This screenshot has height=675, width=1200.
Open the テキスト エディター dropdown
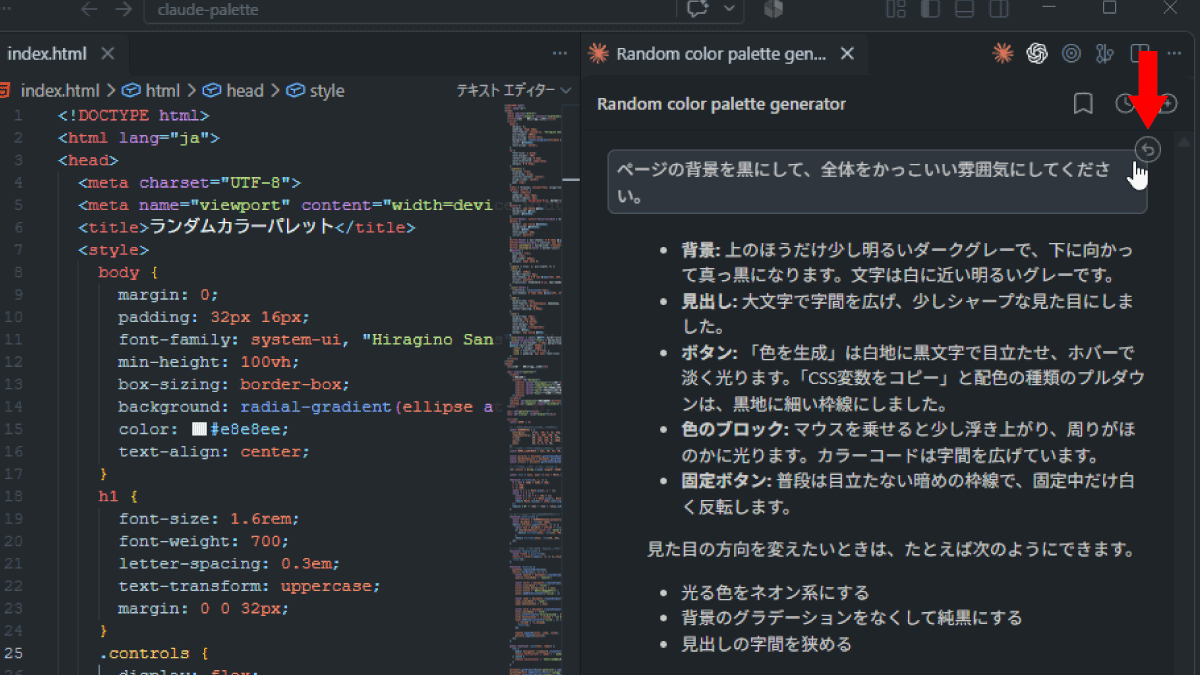514,90
